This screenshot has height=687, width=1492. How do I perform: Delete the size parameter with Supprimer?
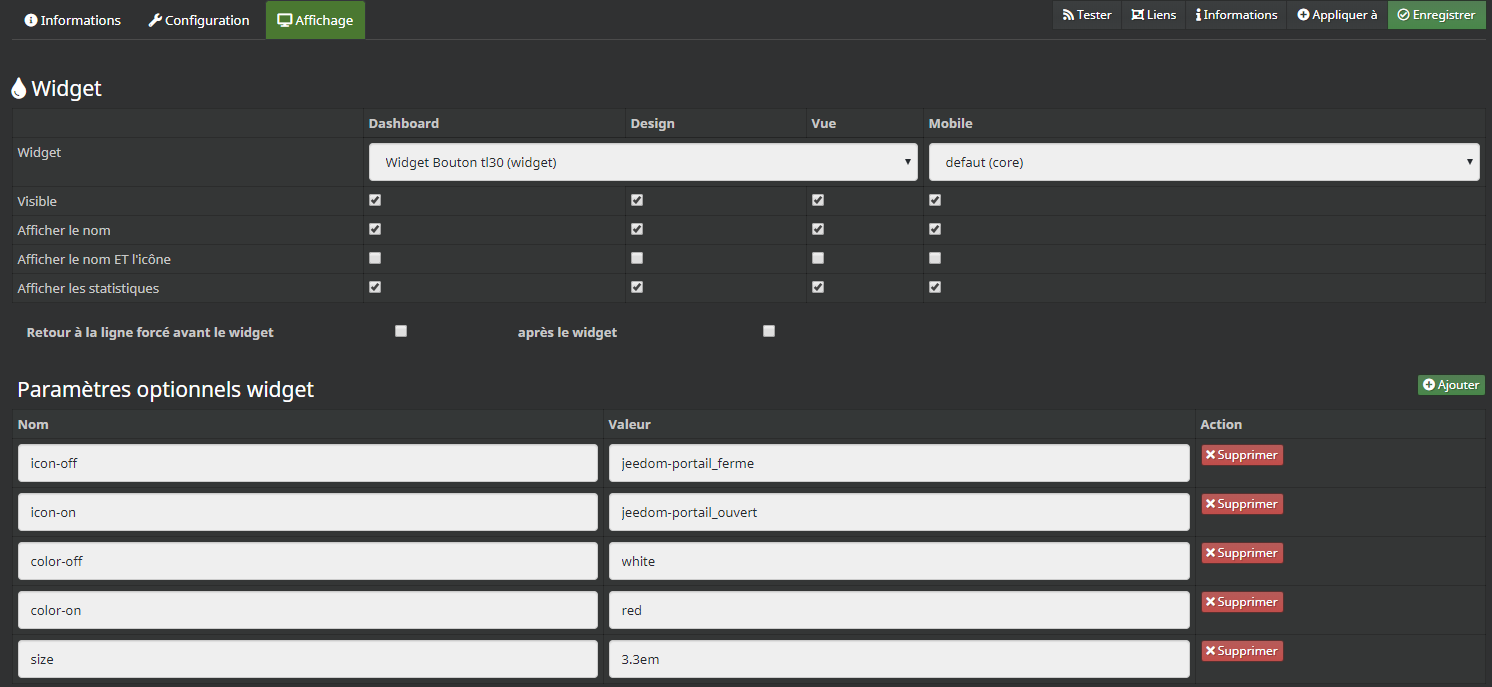click(1242, 651)
